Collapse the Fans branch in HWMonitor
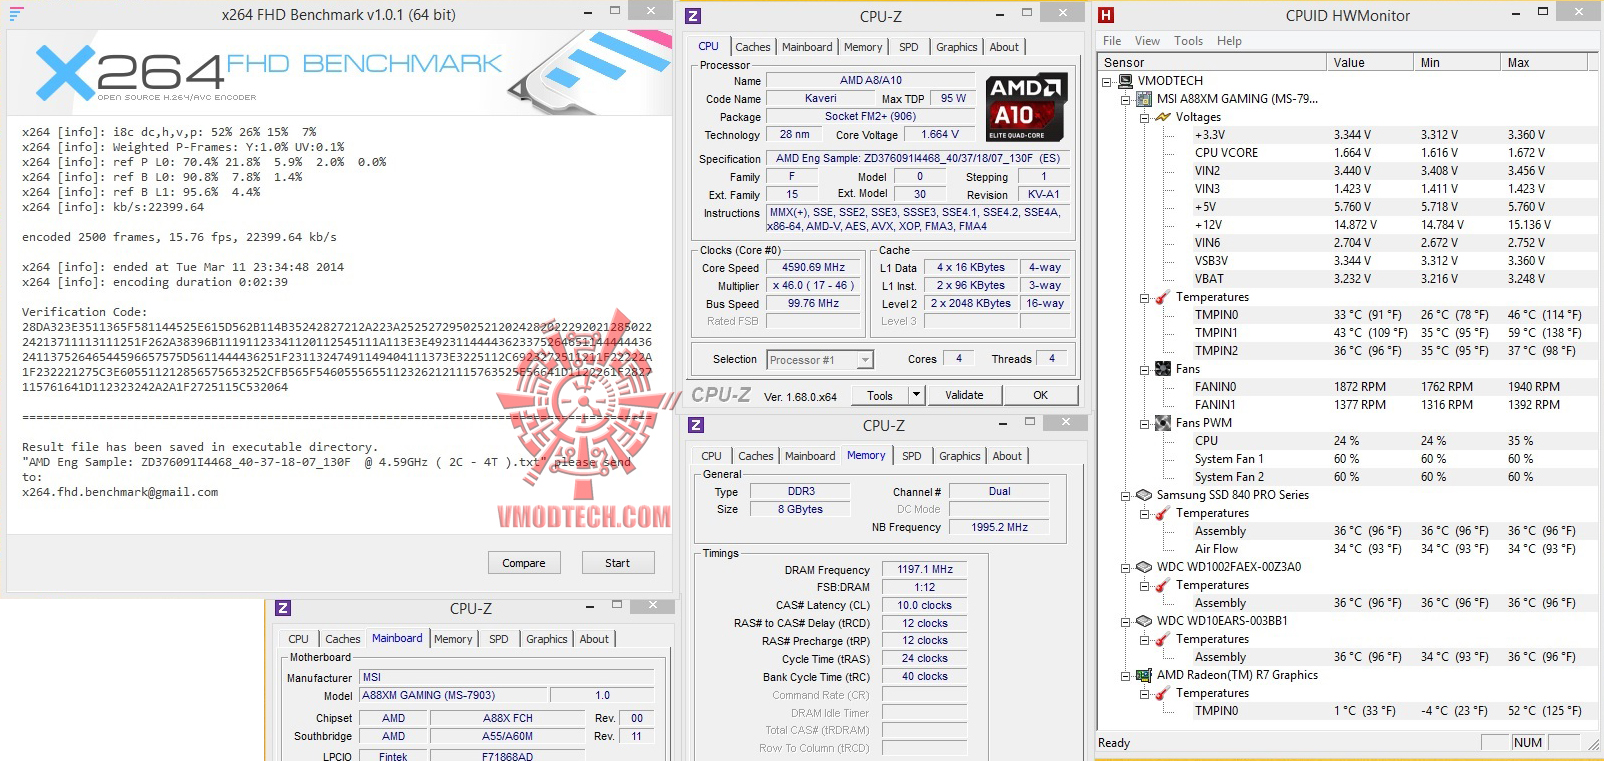 click(x=1144, y=369)
